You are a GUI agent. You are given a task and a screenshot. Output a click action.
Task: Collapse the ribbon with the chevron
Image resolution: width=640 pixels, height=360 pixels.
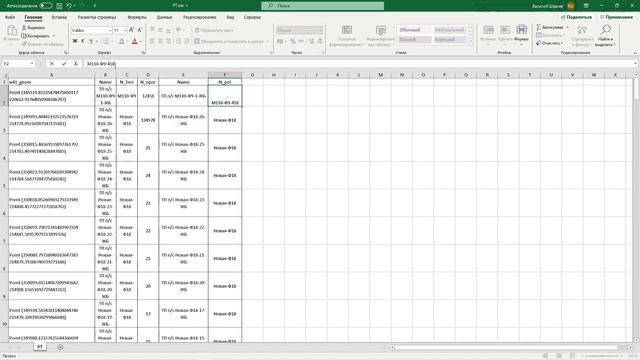coord(635,53)
